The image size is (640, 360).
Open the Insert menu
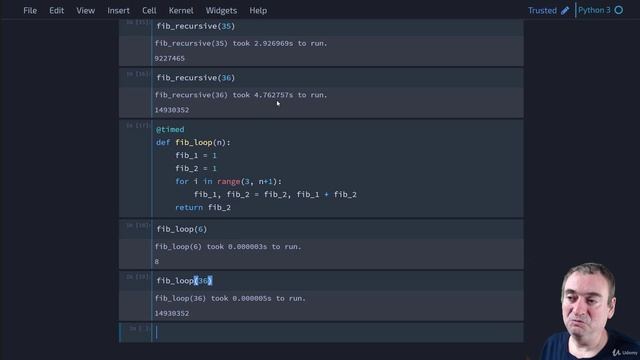point(118,11)
